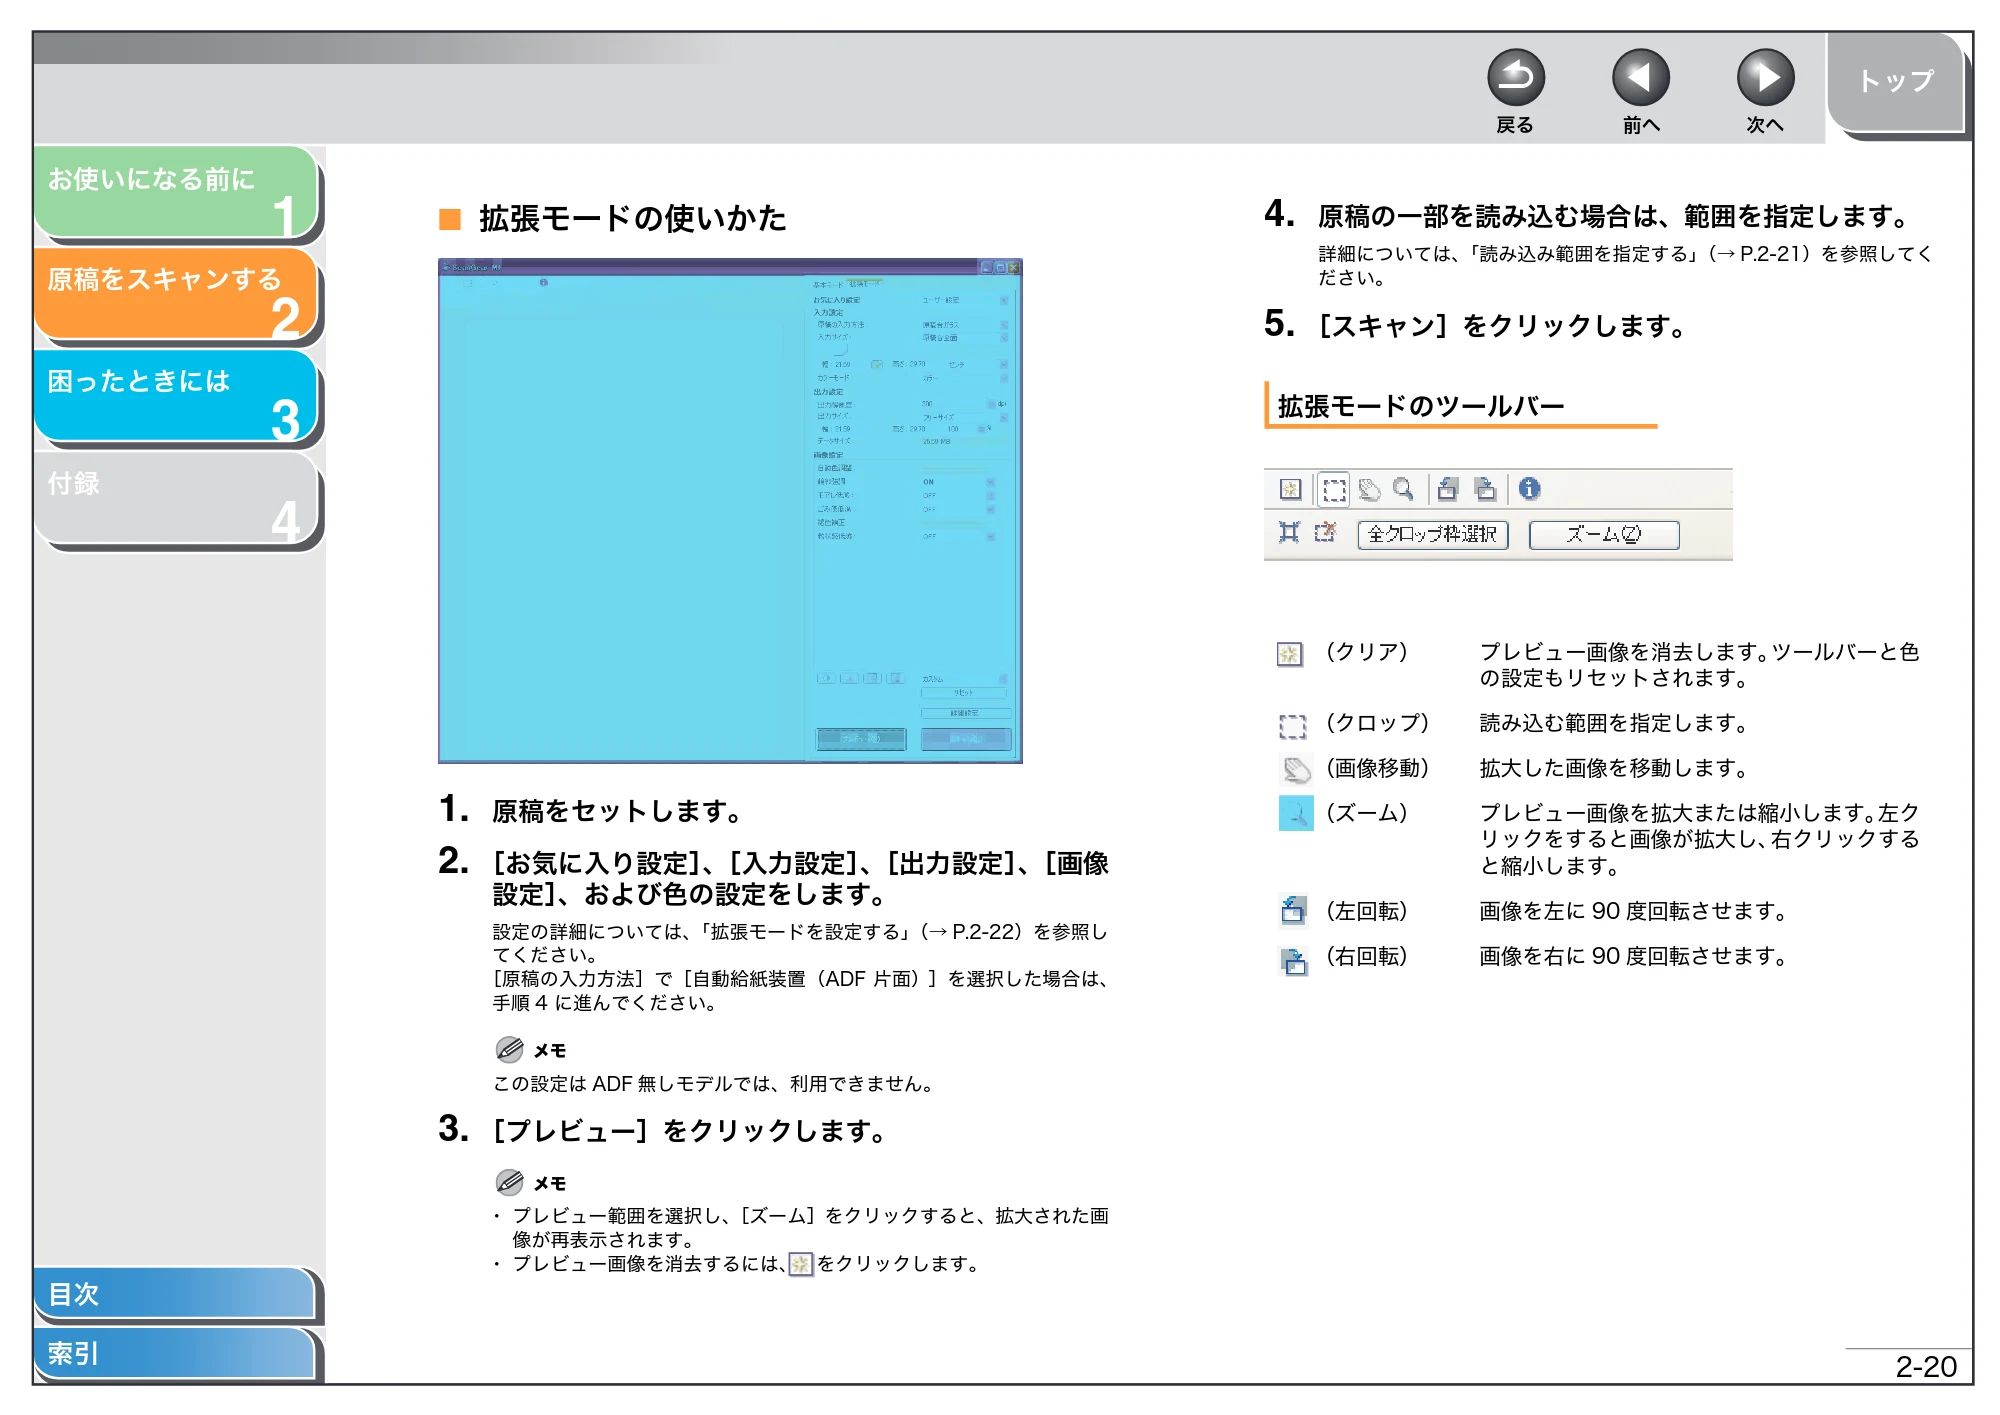Screen dimensions: 2000x1415
Task: Click Rotate Left icon in toolbar picture
Action: pos(1448,489)
